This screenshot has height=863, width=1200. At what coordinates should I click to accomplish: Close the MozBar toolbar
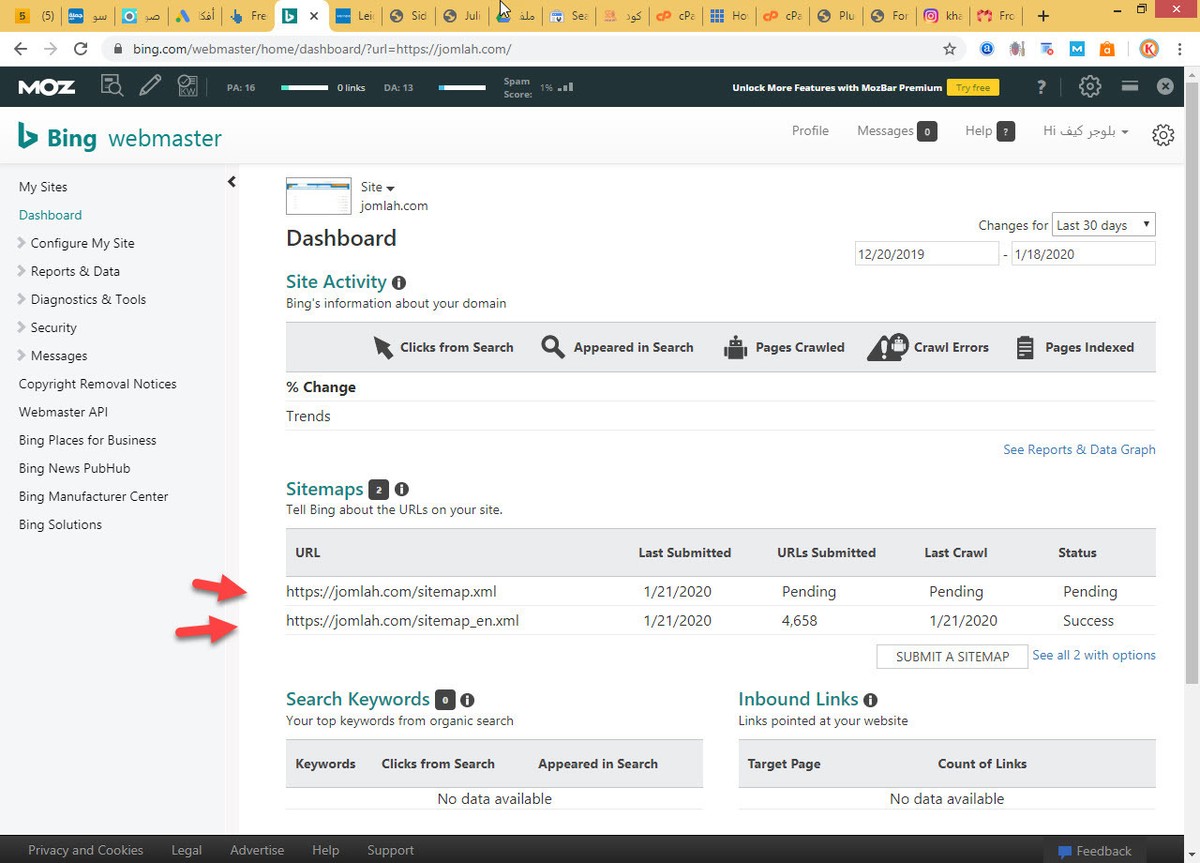(x=1165, y=87)
